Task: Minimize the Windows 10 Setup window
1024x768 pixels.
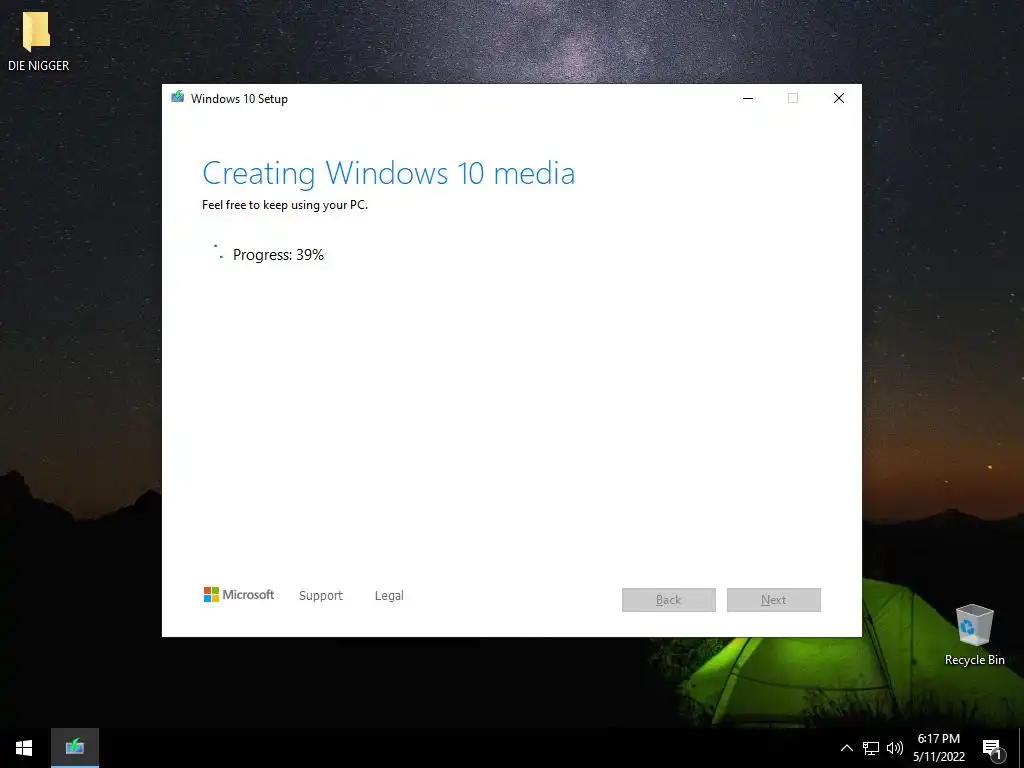Action: tap(748, 98)
